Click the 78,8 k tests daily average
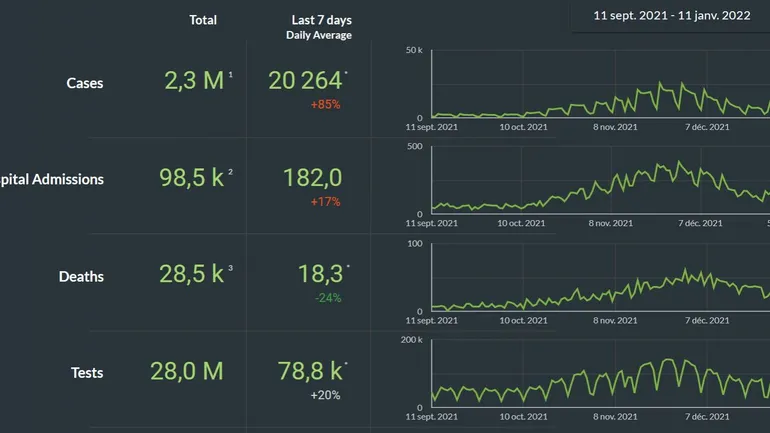 (310, 371)
